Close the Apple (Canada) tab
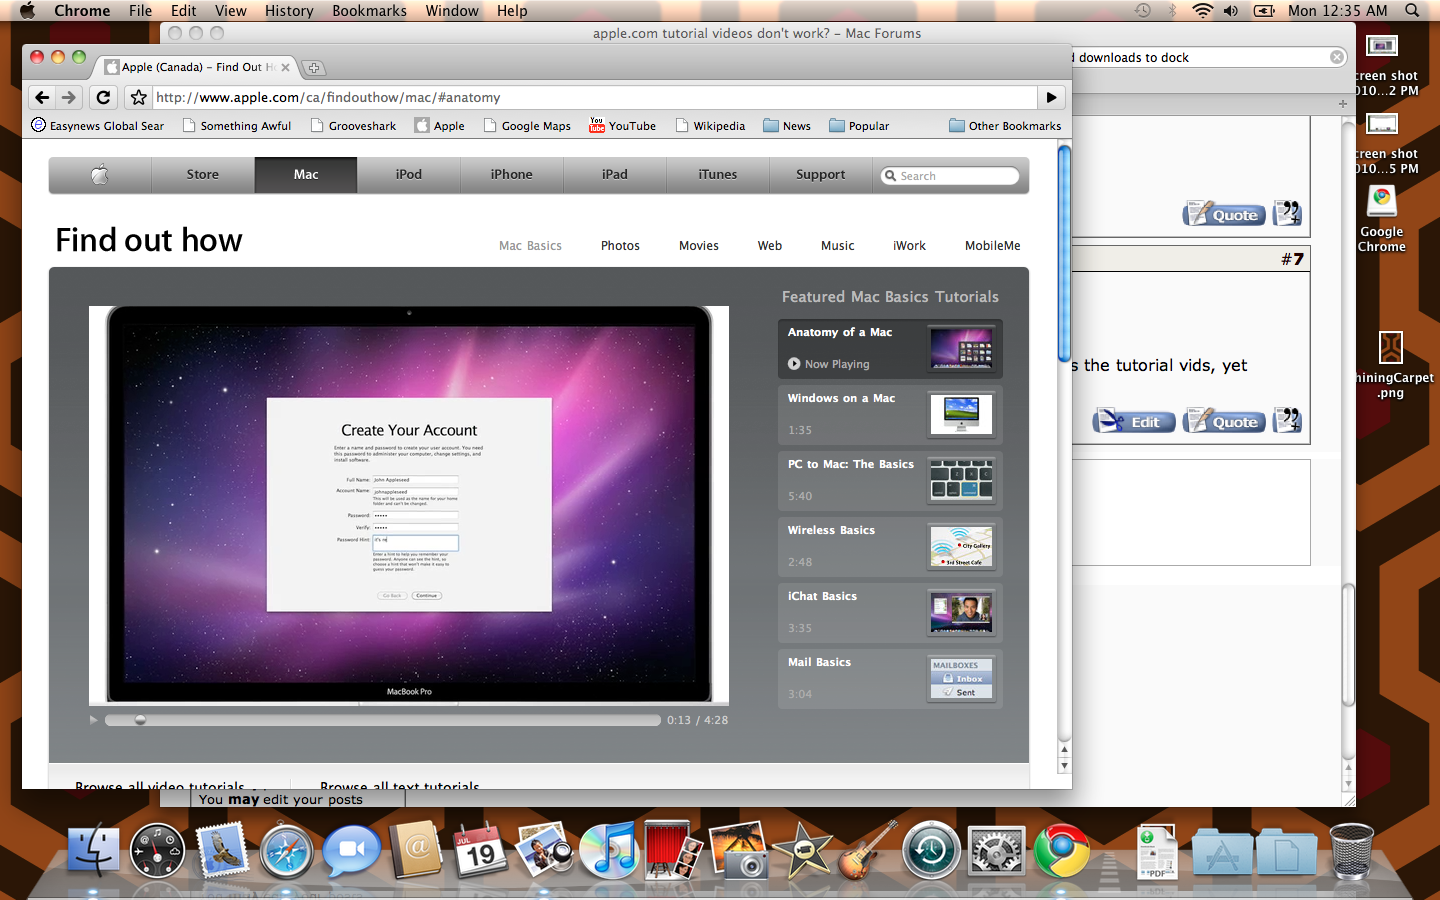The image size is (1440, 900). [285, 67]
